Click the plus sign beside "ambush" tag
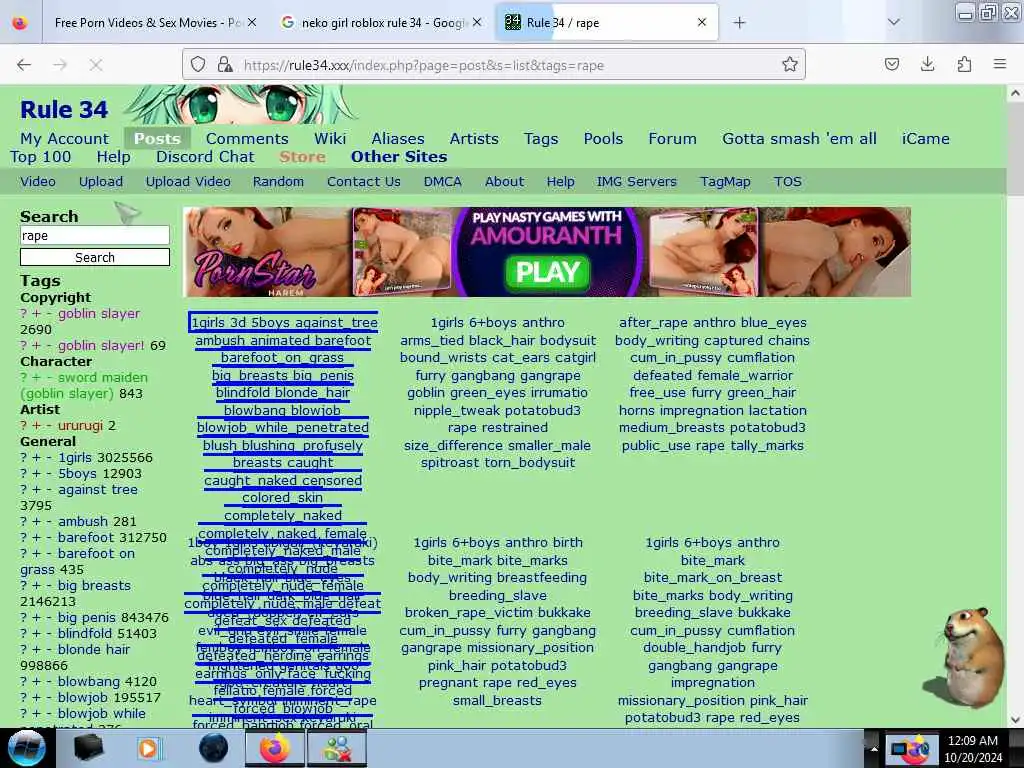Screen dimensions: 1024x768 pos(36,522)
